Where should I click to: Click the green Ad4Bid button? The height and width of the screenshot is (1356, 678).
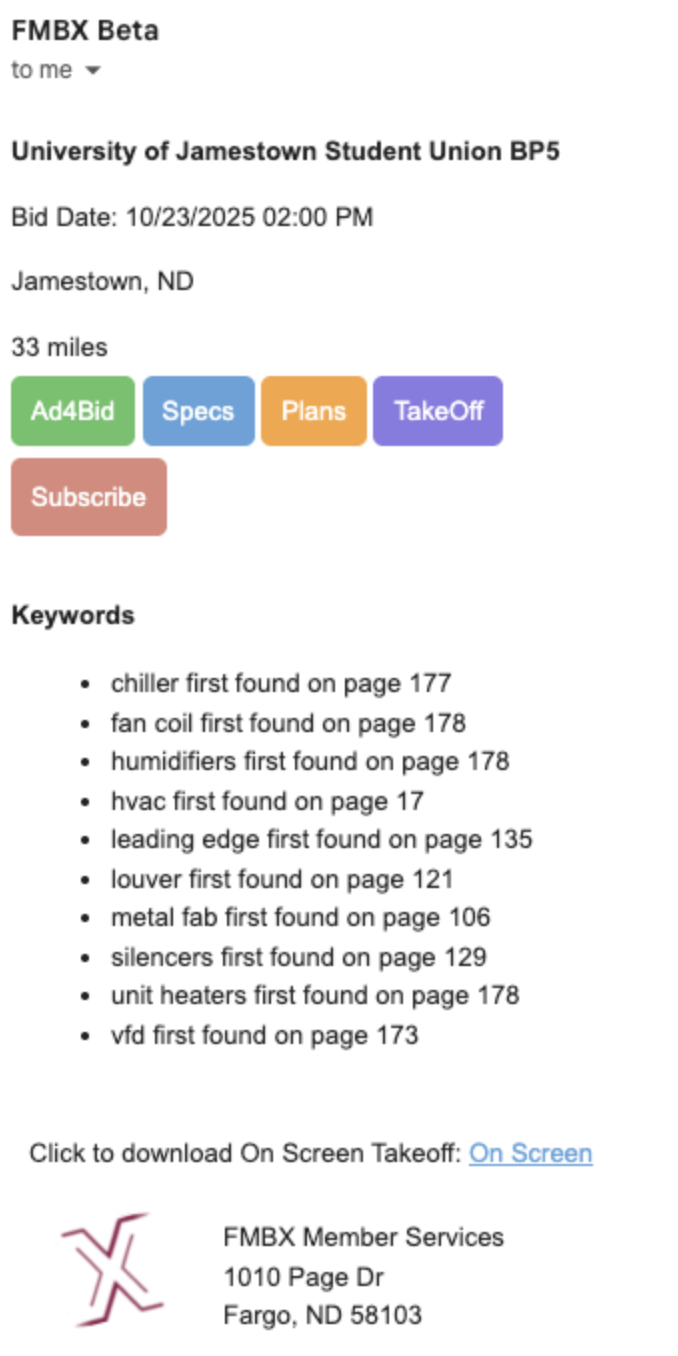[x=72, y=411]
